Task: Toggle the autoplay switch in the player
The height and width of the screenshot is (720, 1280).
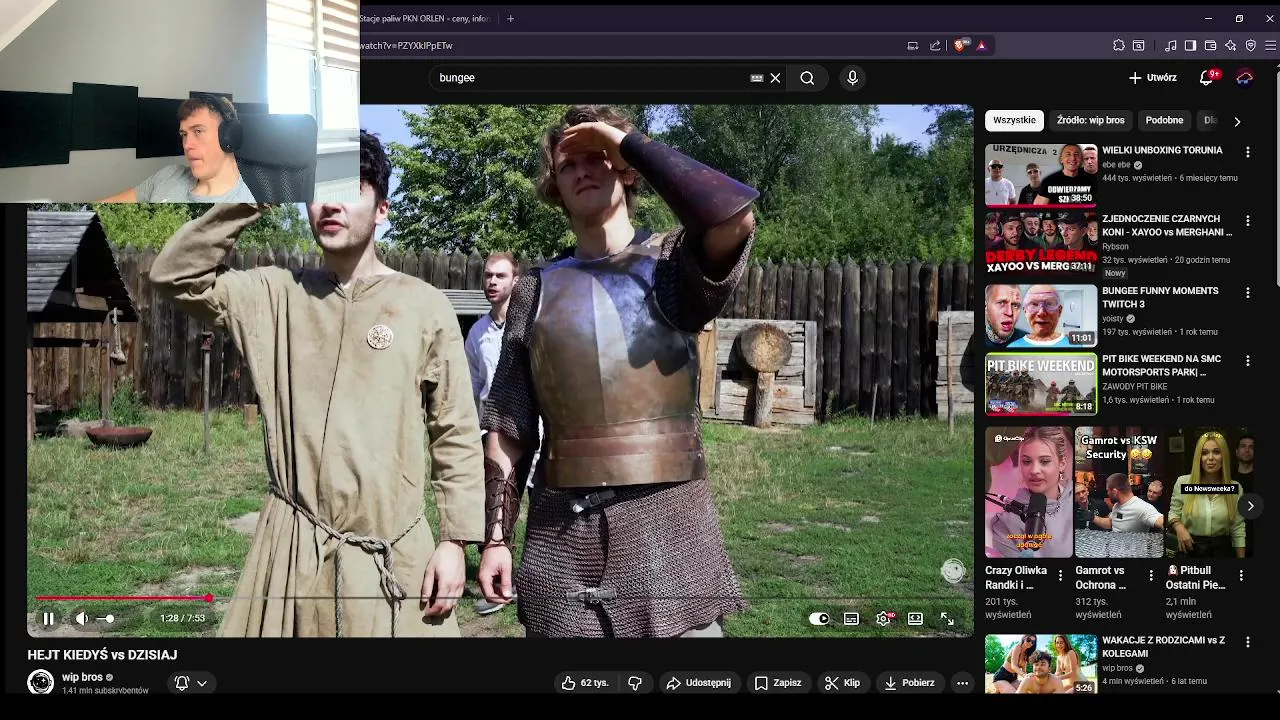Action: tap(819, 619)
